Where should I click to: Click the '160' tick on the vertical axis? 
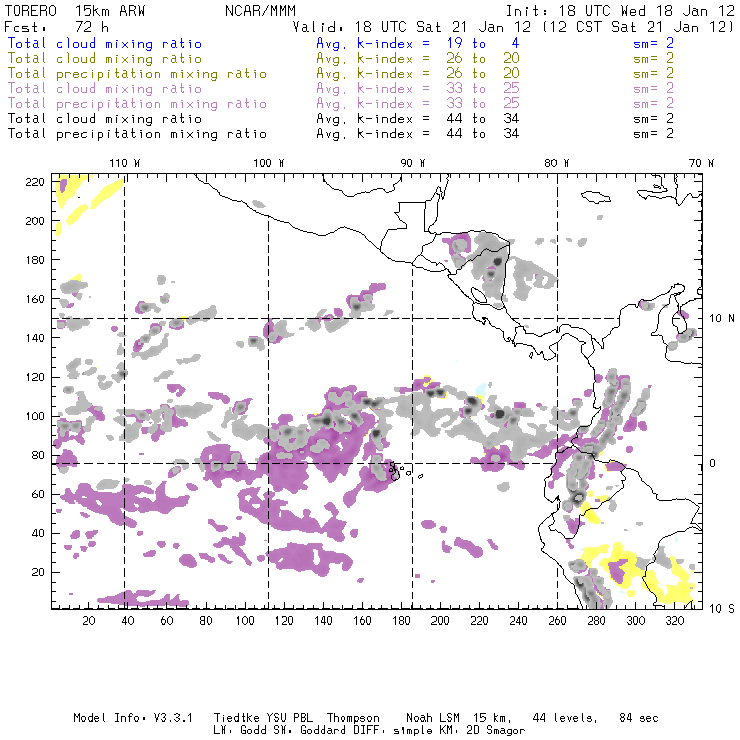pos(35,299)
